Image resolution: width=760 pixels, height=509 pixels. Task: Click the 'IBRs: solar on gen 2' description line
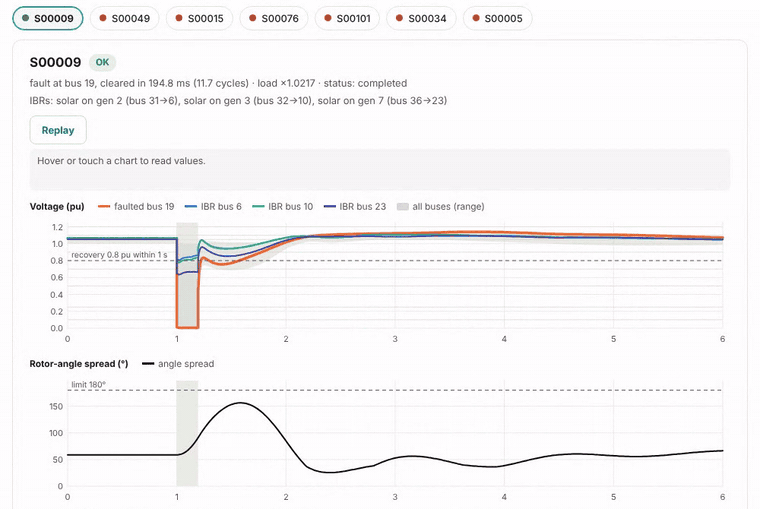(238, 100)
